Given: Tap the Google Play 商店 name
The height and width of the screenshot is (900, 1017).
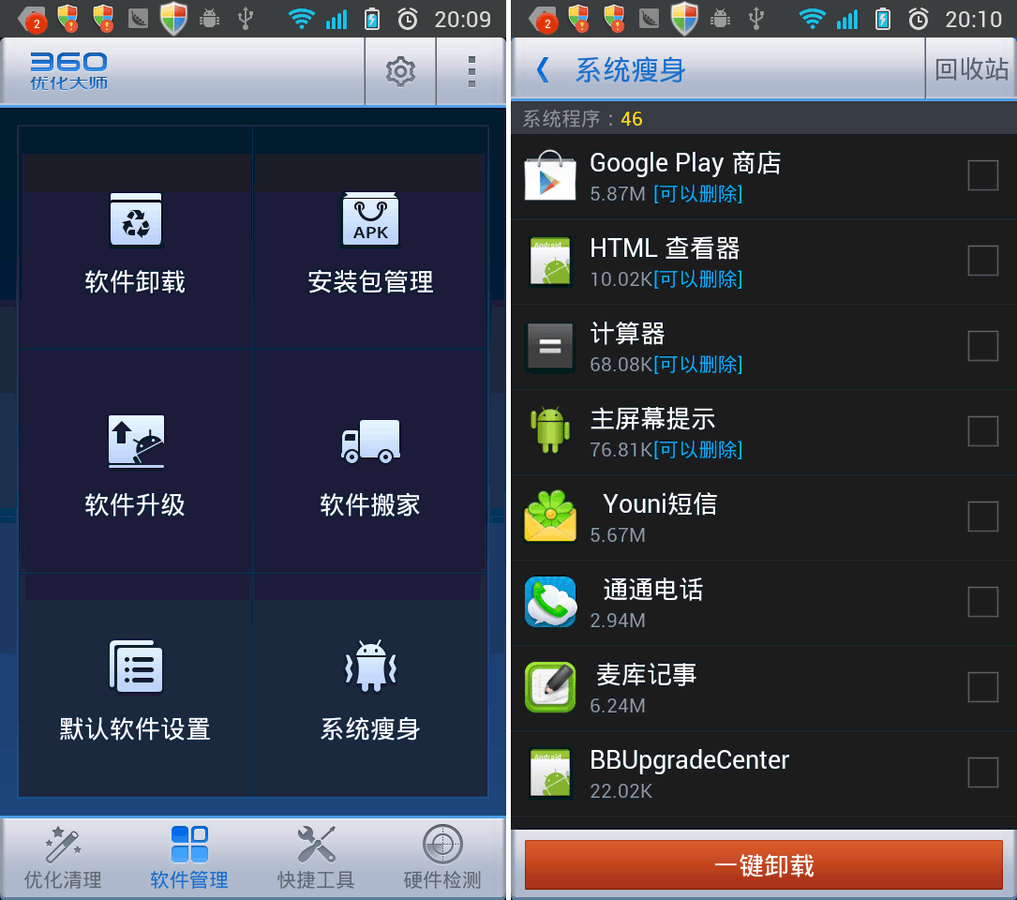Looking at the screenshot, I should (x=685, y=163).
